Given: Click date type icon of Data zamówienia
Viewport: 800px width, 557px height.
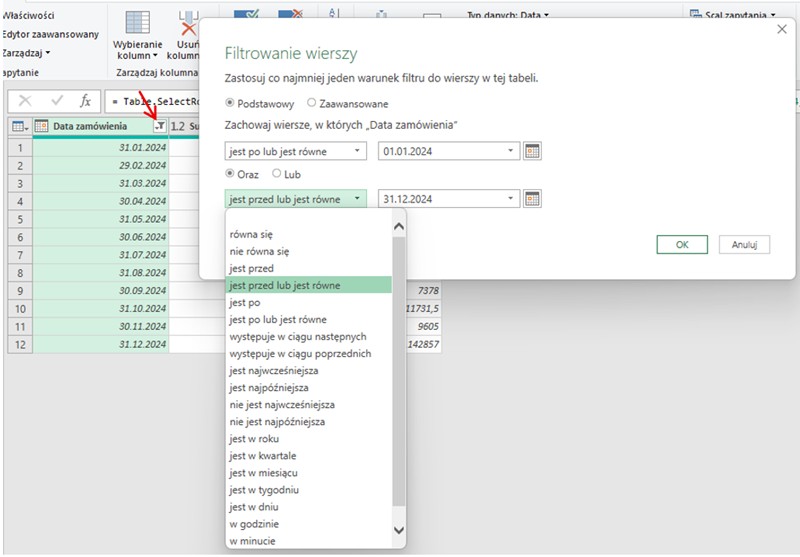Looking at the screenshot, I should click(x=41, y=126).
